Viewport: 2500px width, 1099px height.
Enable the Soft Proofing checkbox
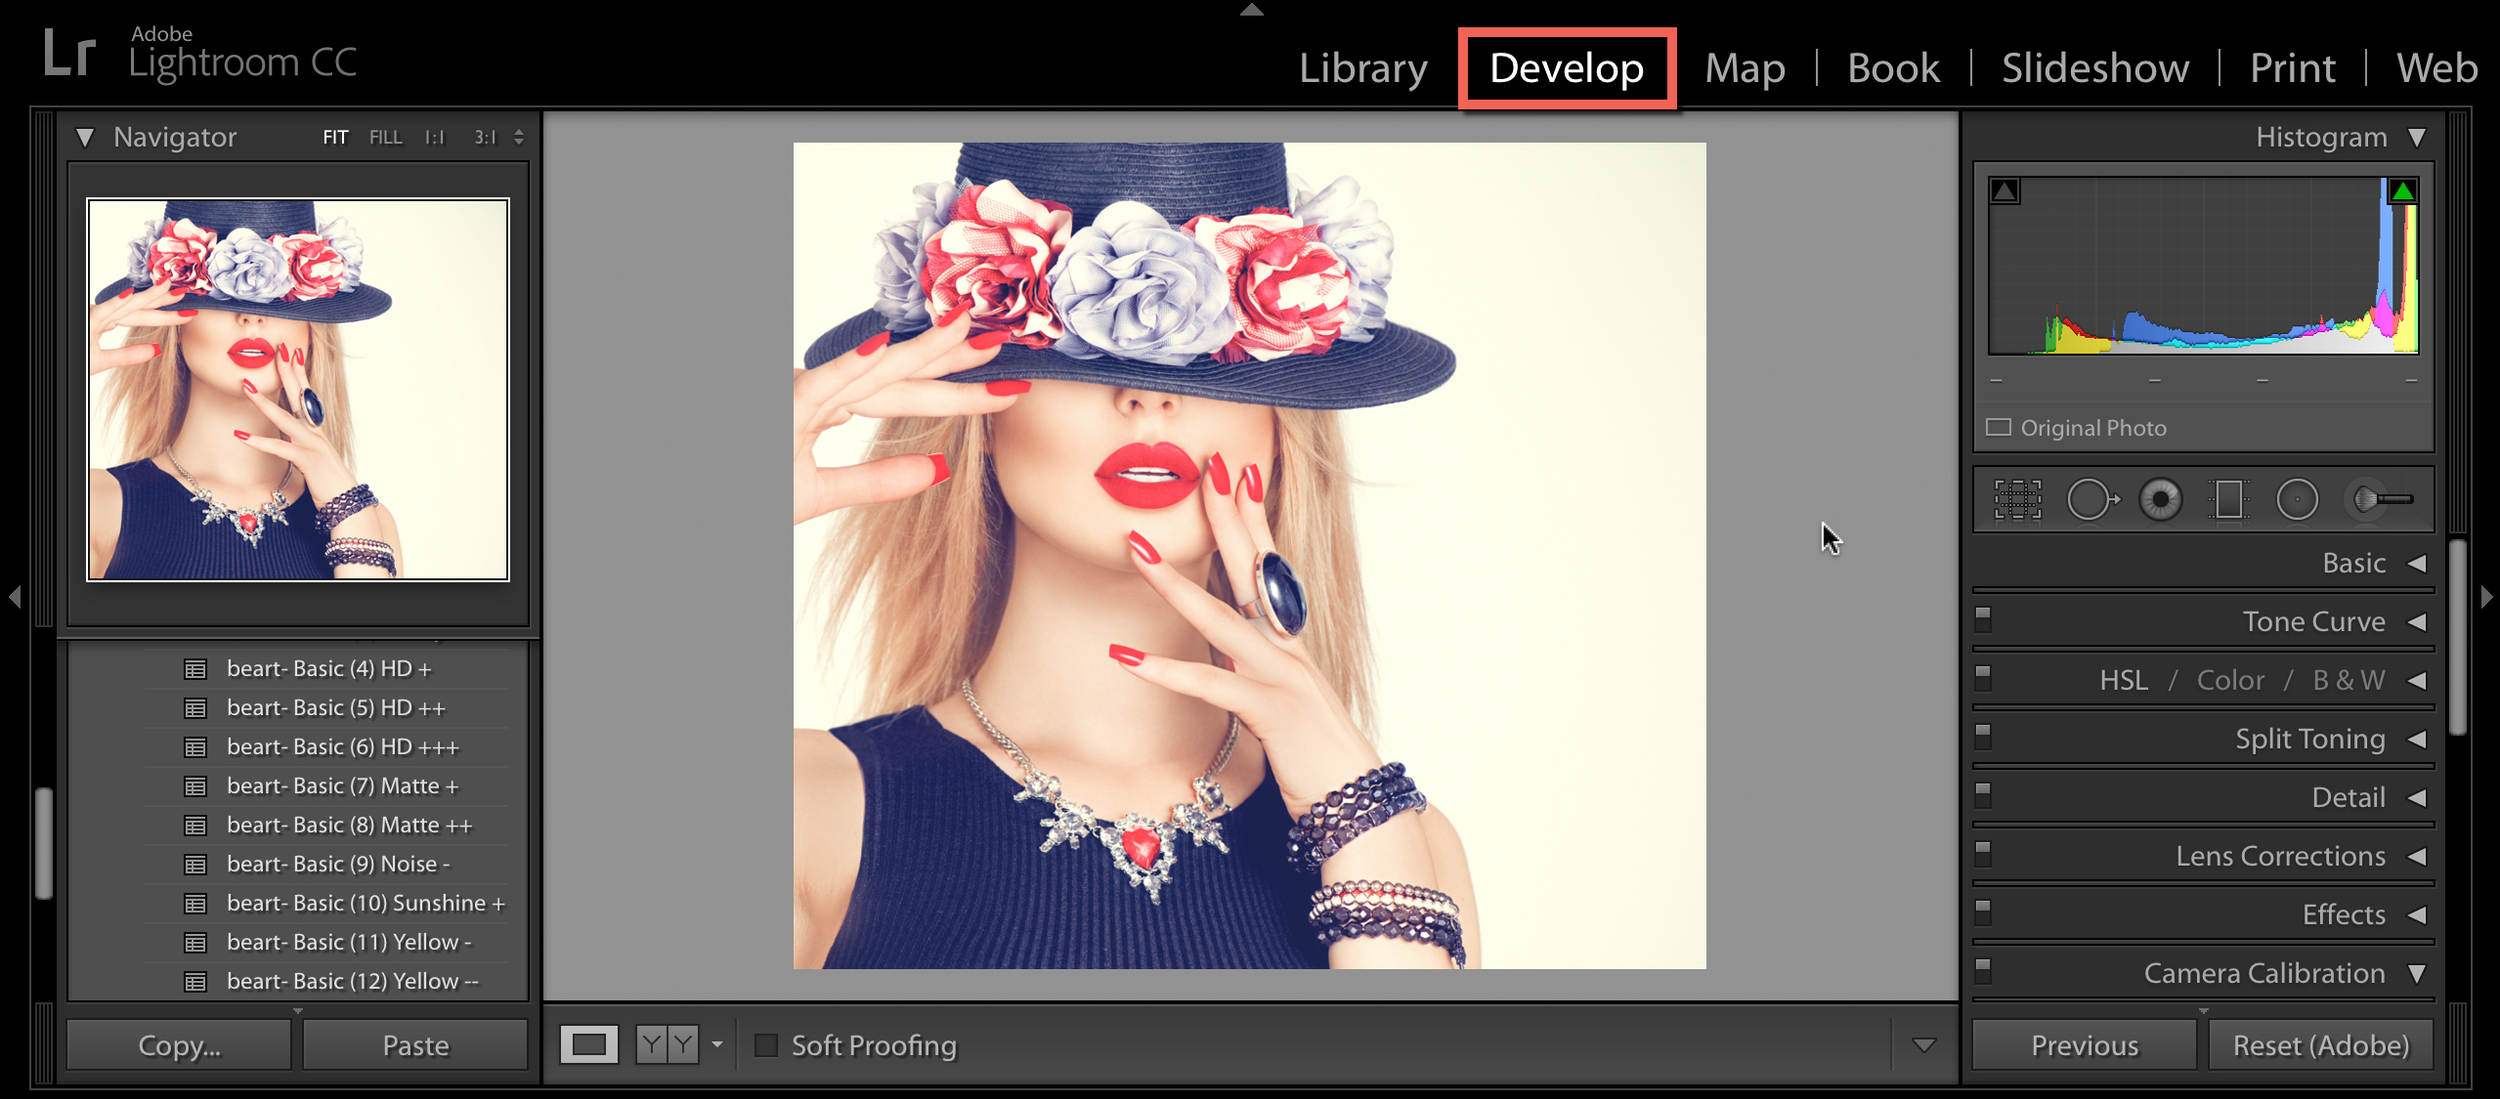pyautogui.click(x=766, y=1045)
